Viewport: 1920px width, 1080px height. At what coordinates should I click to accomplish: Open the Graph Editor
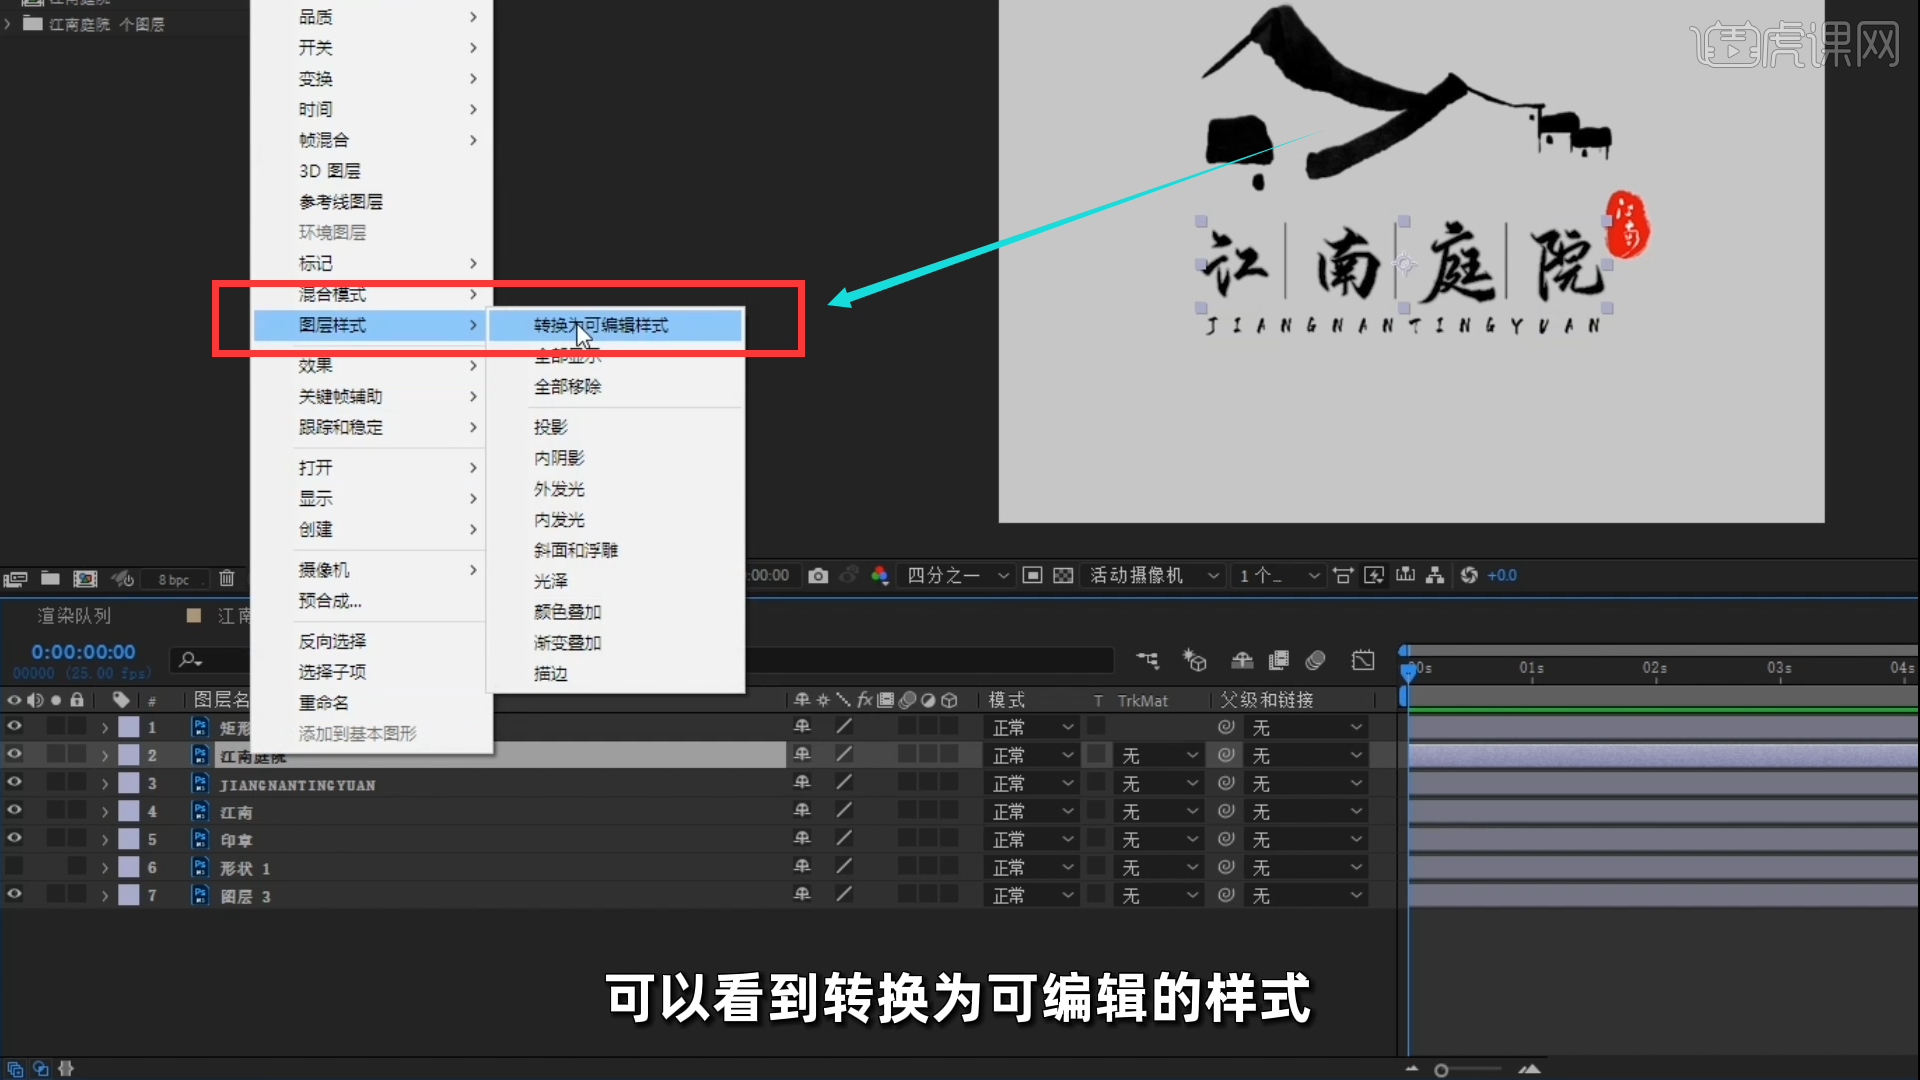[1362, 660]
